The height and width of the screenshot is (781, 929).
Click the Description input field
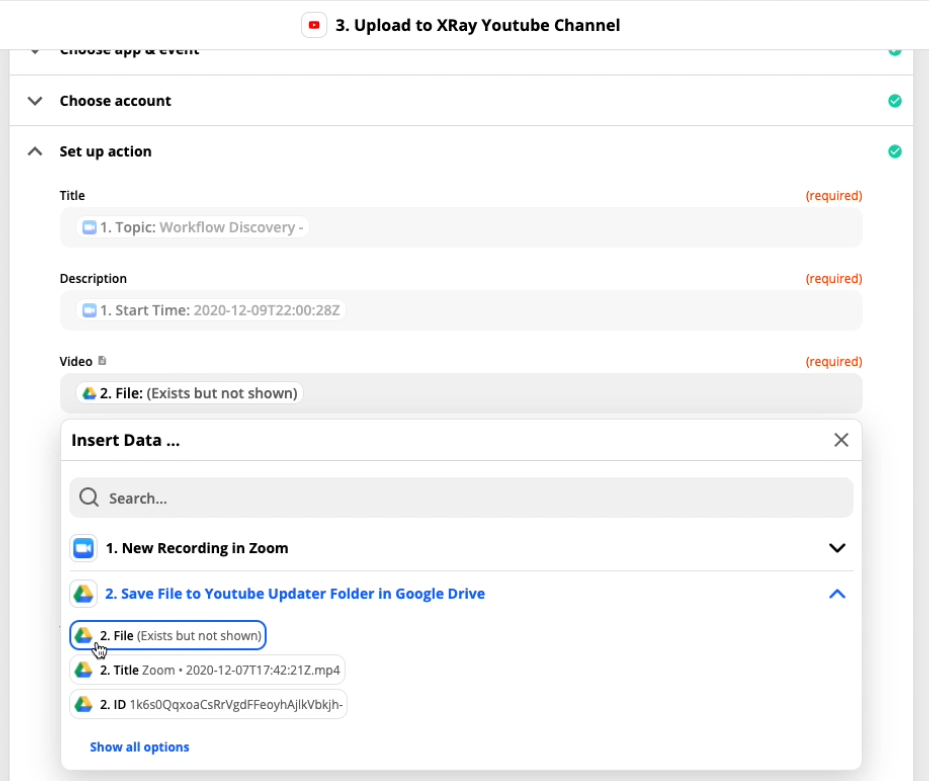[461, 311]
